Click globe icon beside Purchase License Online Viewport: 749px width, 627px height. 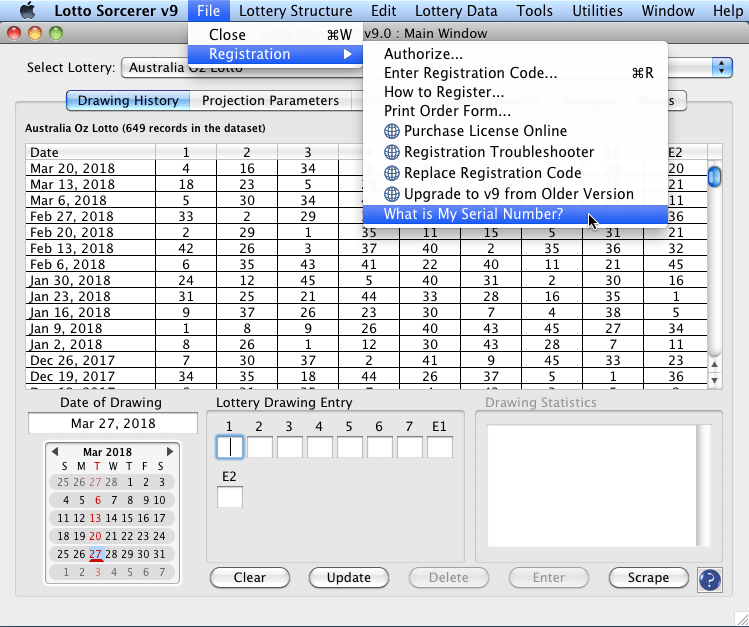coord(392,131)
